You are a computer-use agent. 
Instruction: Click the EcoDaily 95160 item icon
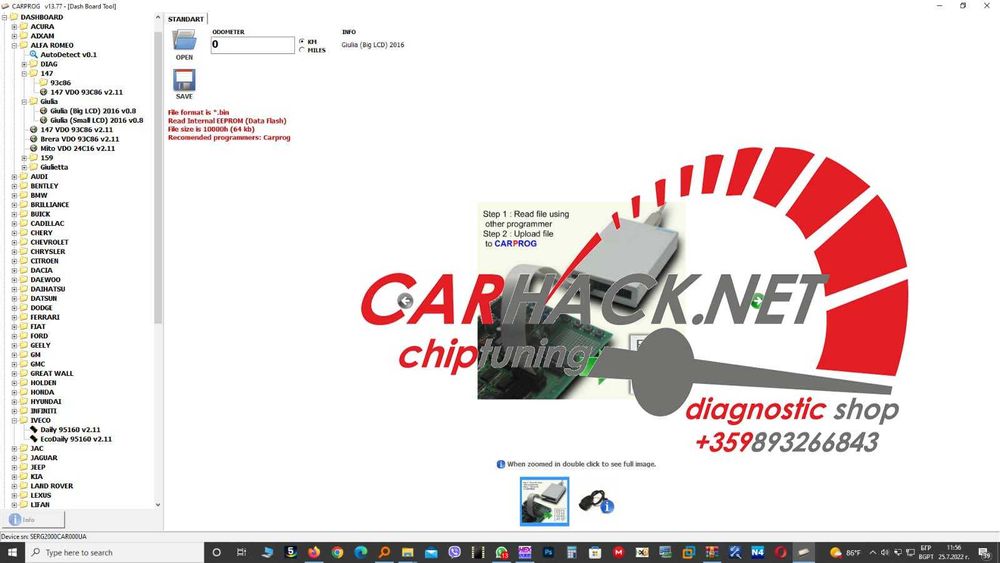(34, 439)
